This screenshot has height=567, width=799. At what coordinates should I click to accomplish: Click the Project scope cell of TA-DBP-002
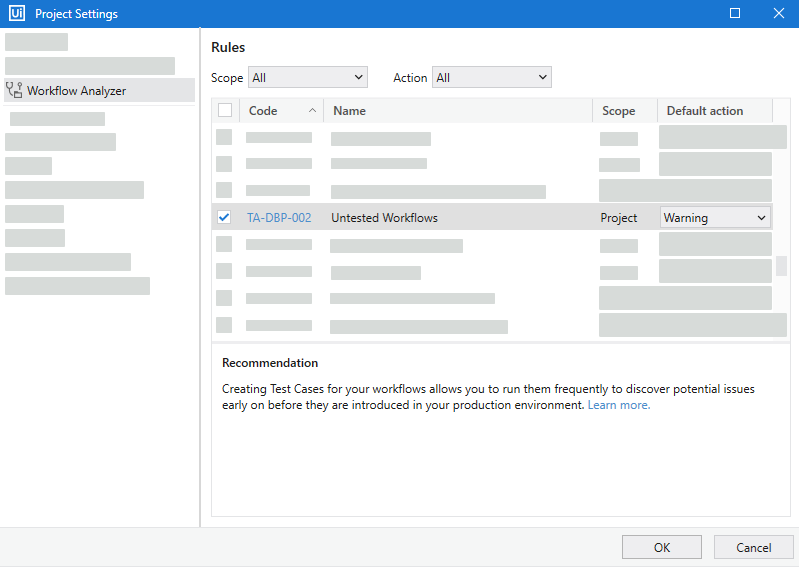(619, 218)
